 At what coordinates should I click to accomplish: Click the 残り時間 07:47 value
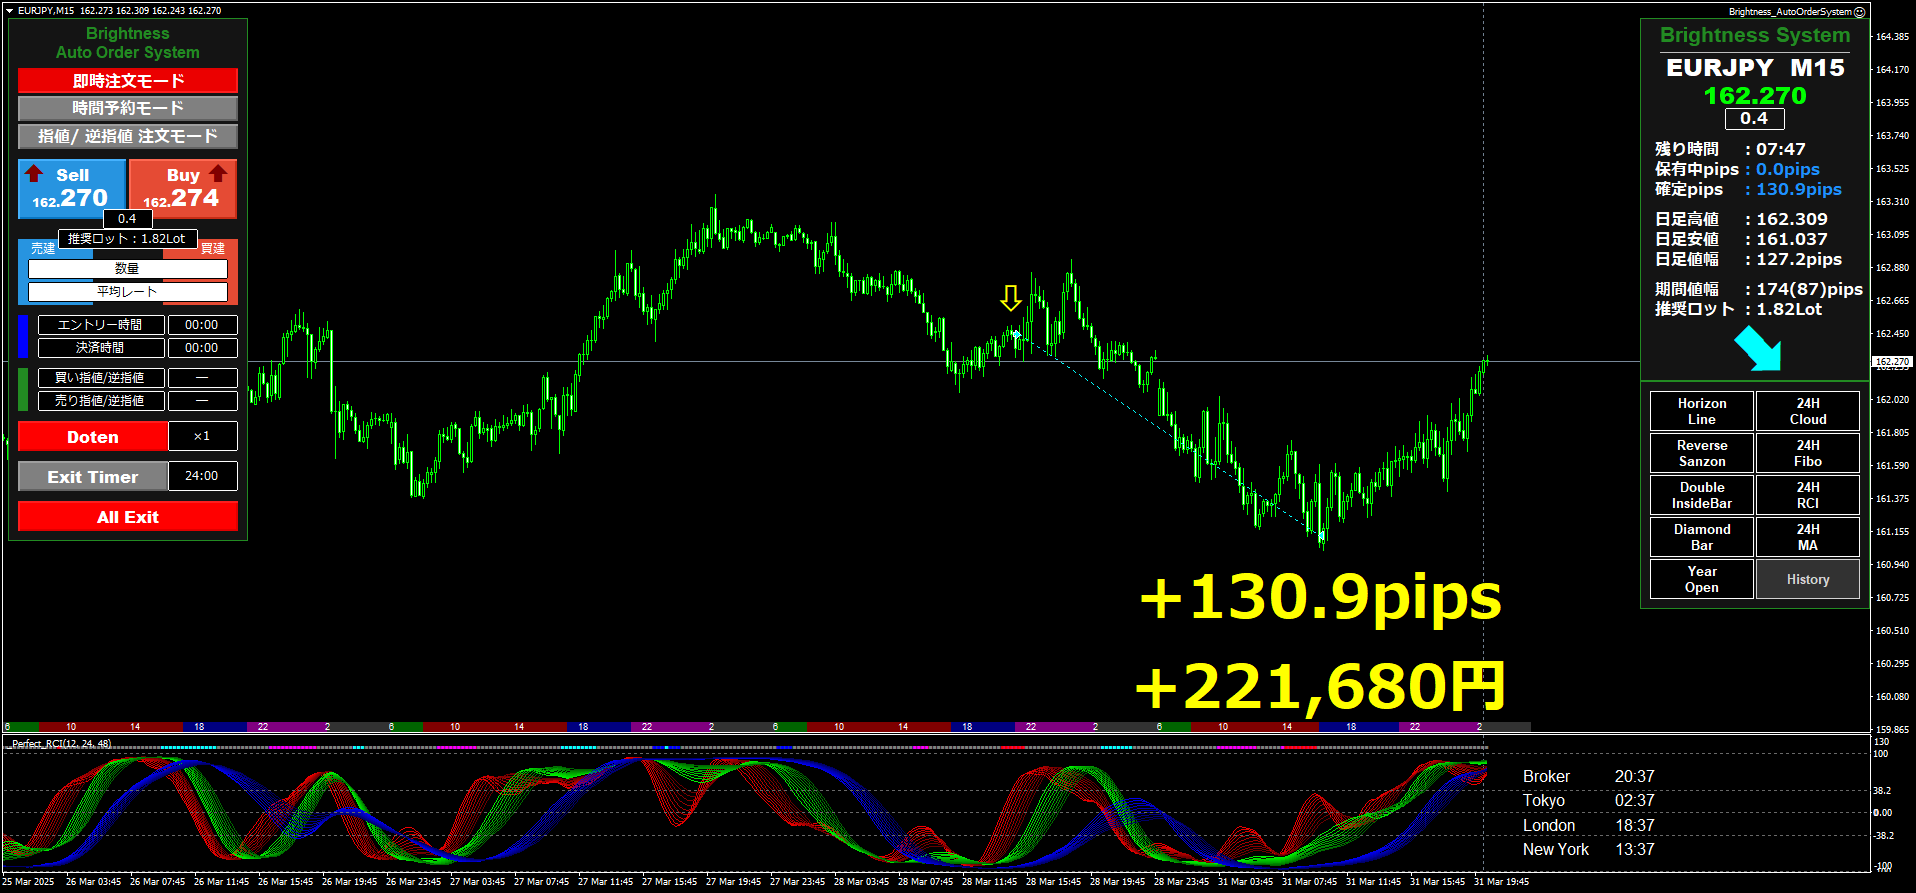[x=1781, y=149]
